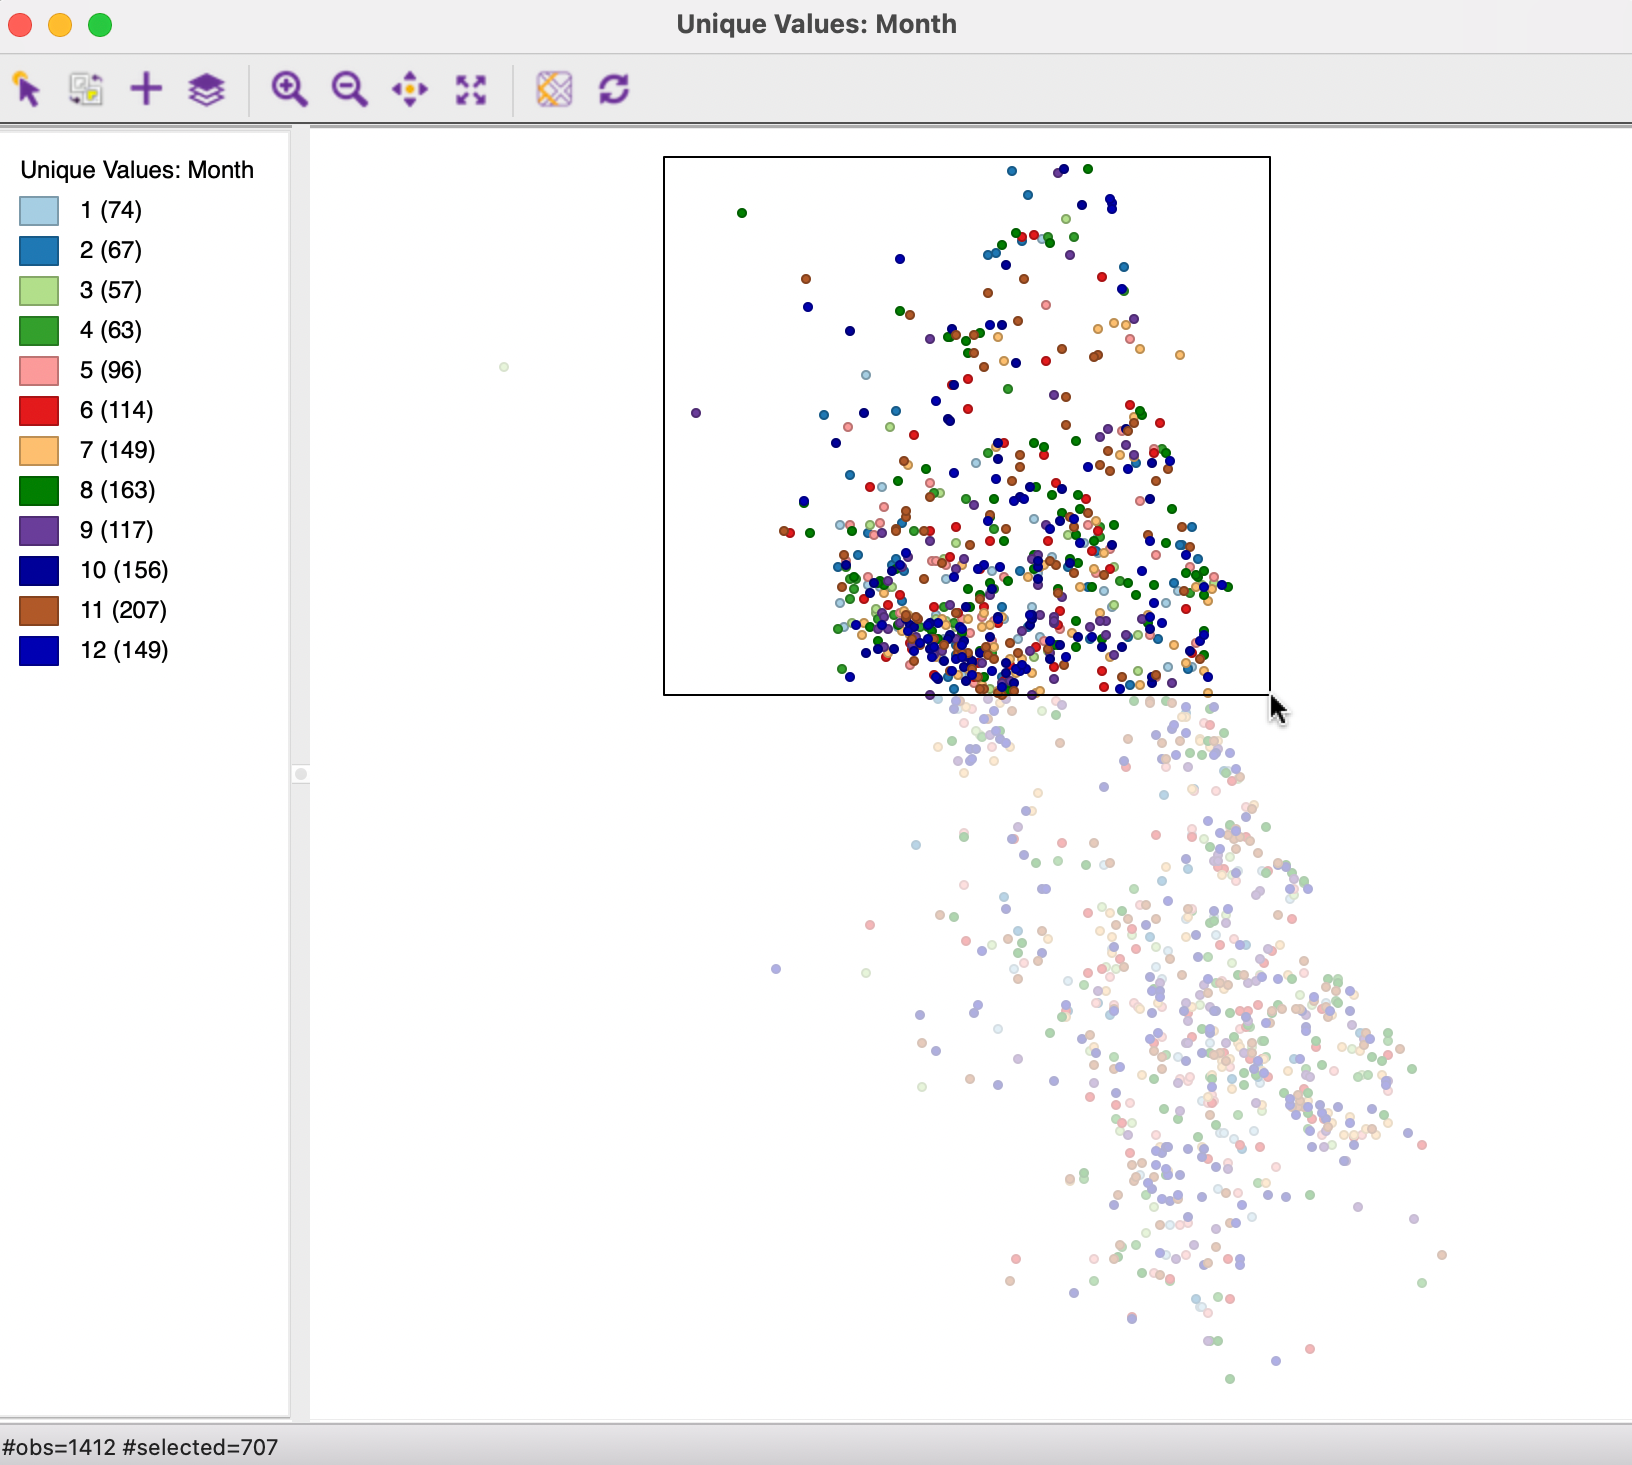The height and width of the screenshot is (1465, 1632).
Task: Click the color swatch for month 3
Action: tap(39, 291)
